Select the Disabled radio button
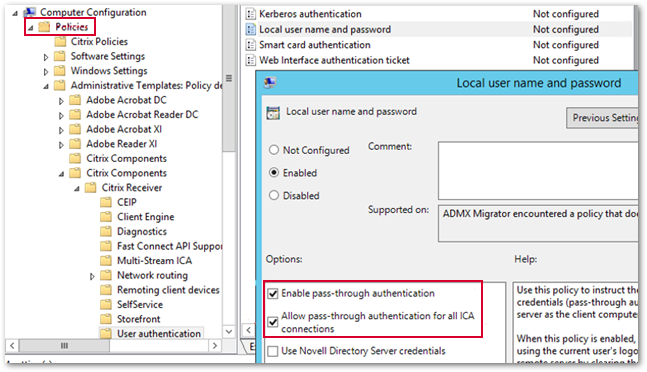This screenshot has height=372, width=647. pyautogui.click(x=274, y=195)
